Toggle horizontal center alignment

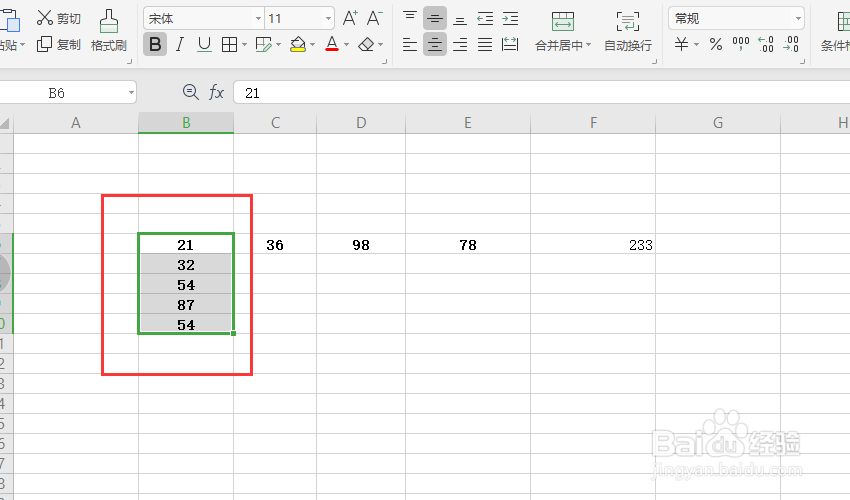[435, 44]
